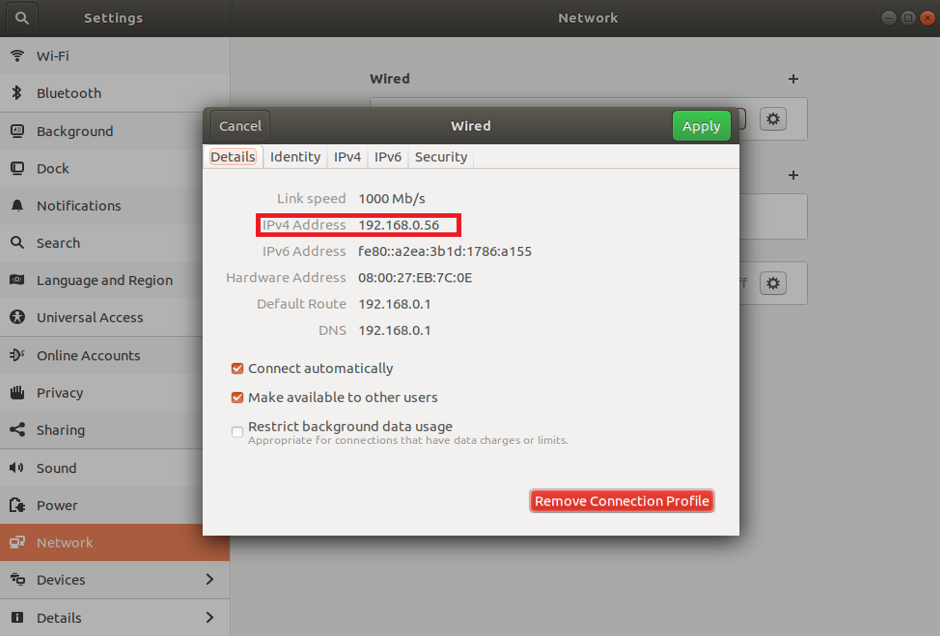Viewport: 940px width, 636px height.
Task: Click the Universal Access icon
Action: (17, 318)
